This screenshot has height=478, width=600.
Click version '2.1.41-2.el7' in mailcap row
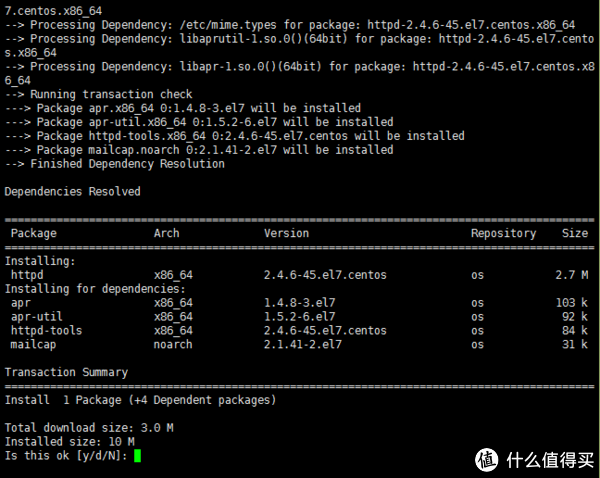(x=303, y=344)
